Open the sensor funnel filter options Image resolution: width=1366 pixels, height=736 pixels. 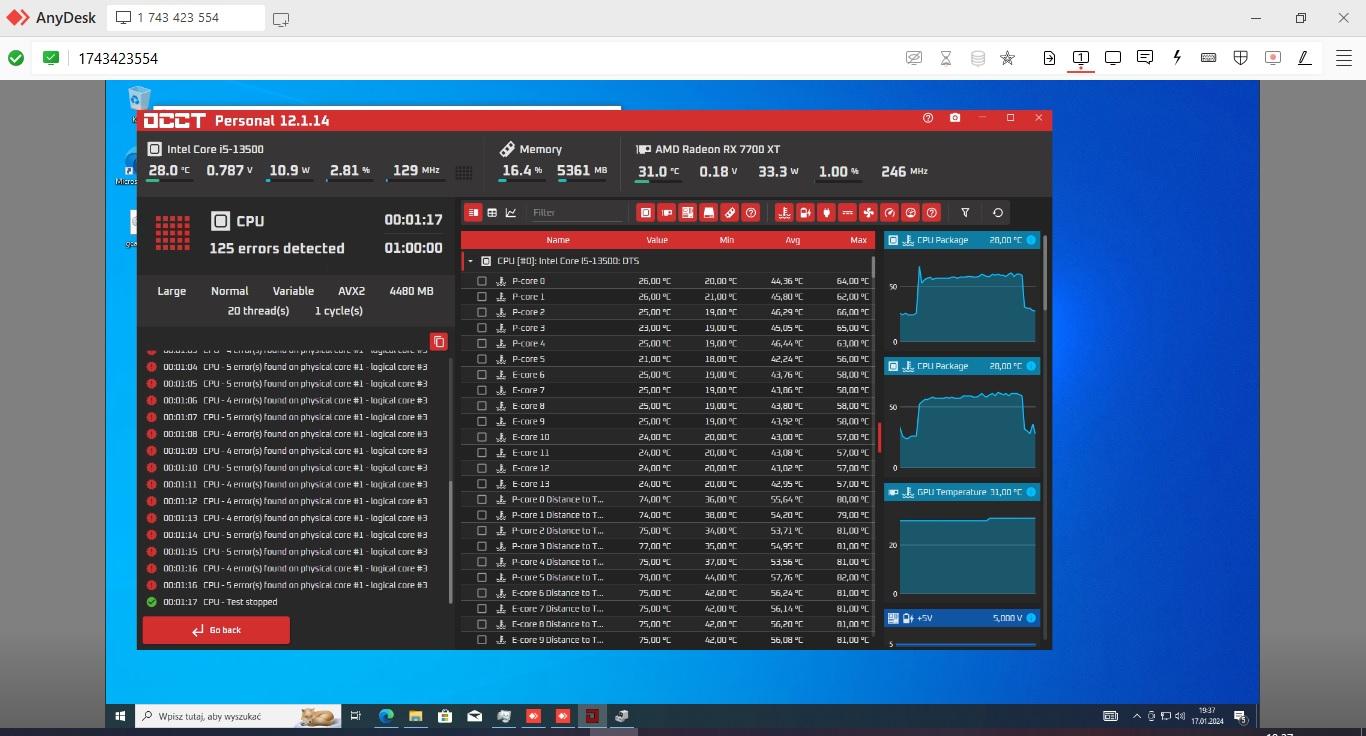pos(965,213)
